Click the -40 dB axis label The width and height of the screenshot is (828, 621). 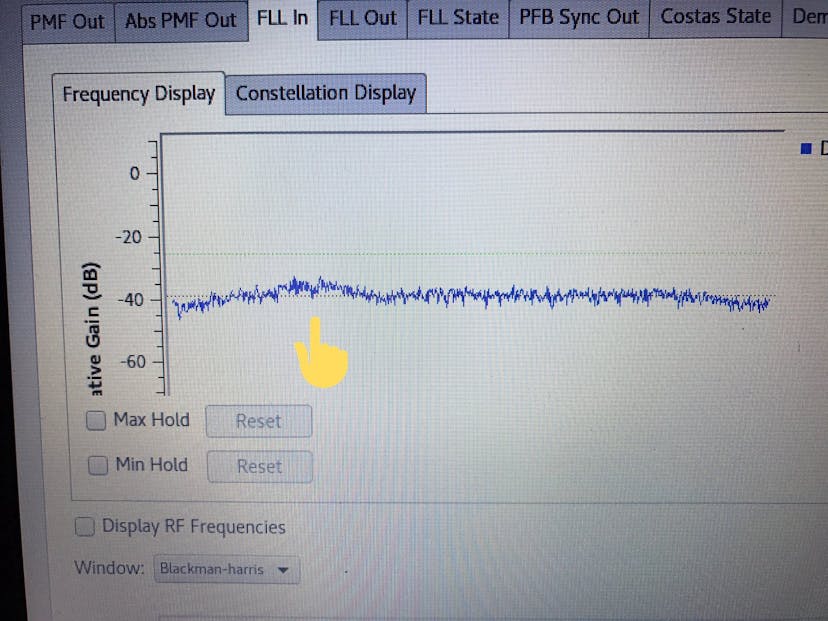click(x=130, y=300)
